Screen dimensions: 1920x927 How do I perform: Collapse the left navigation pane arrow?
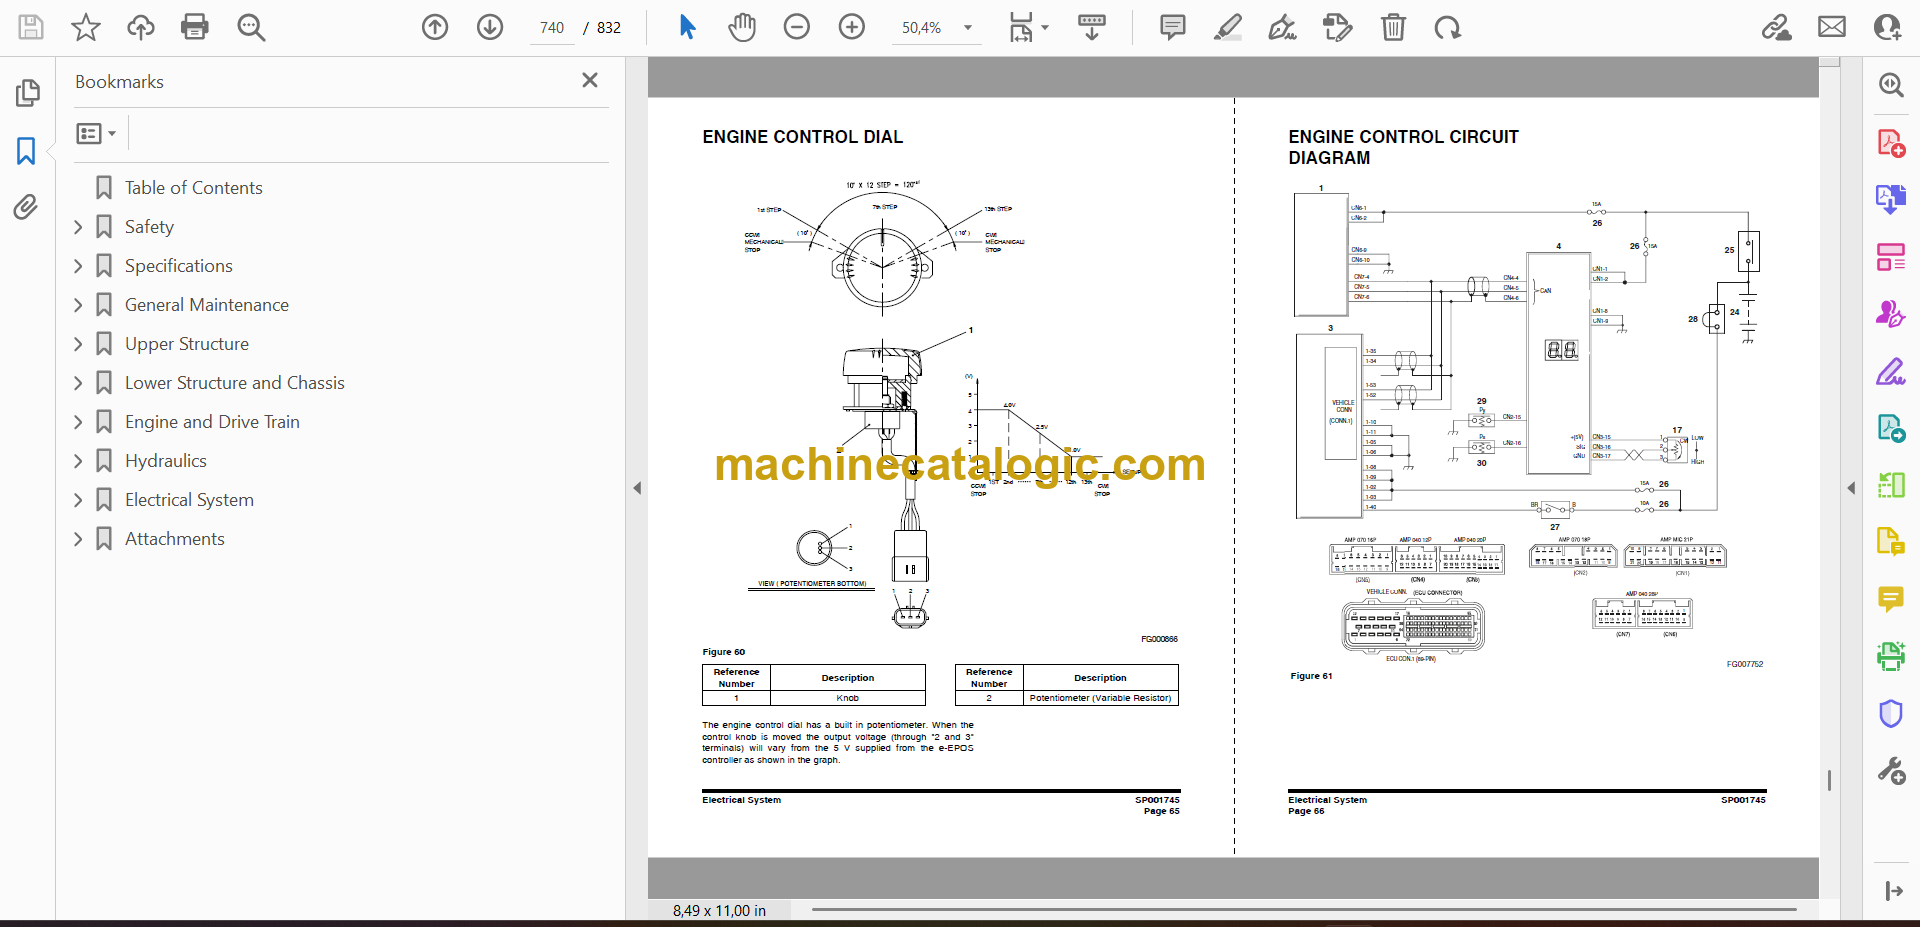pos(637,488)
